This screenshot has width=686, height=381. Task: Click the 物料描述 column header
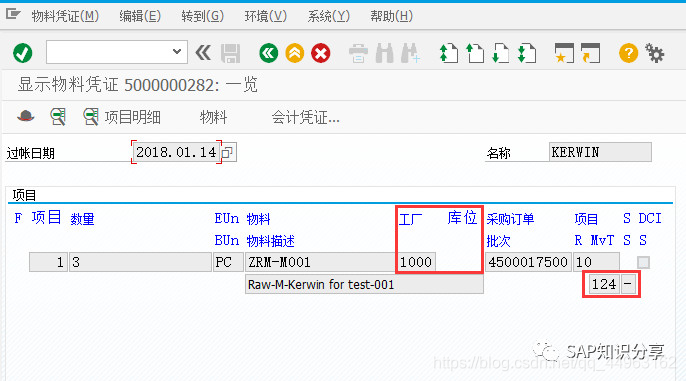pos(270,241)
